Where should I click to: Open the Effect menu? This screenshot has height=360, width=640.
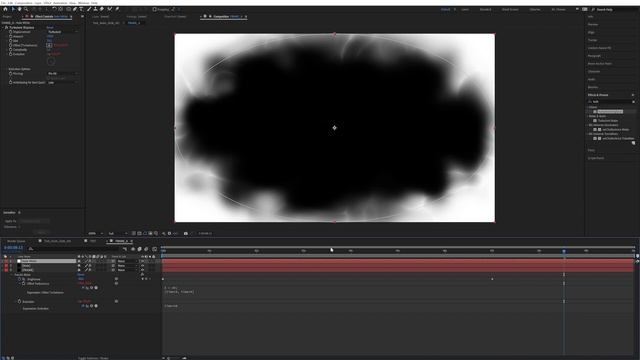pos(47,3)
